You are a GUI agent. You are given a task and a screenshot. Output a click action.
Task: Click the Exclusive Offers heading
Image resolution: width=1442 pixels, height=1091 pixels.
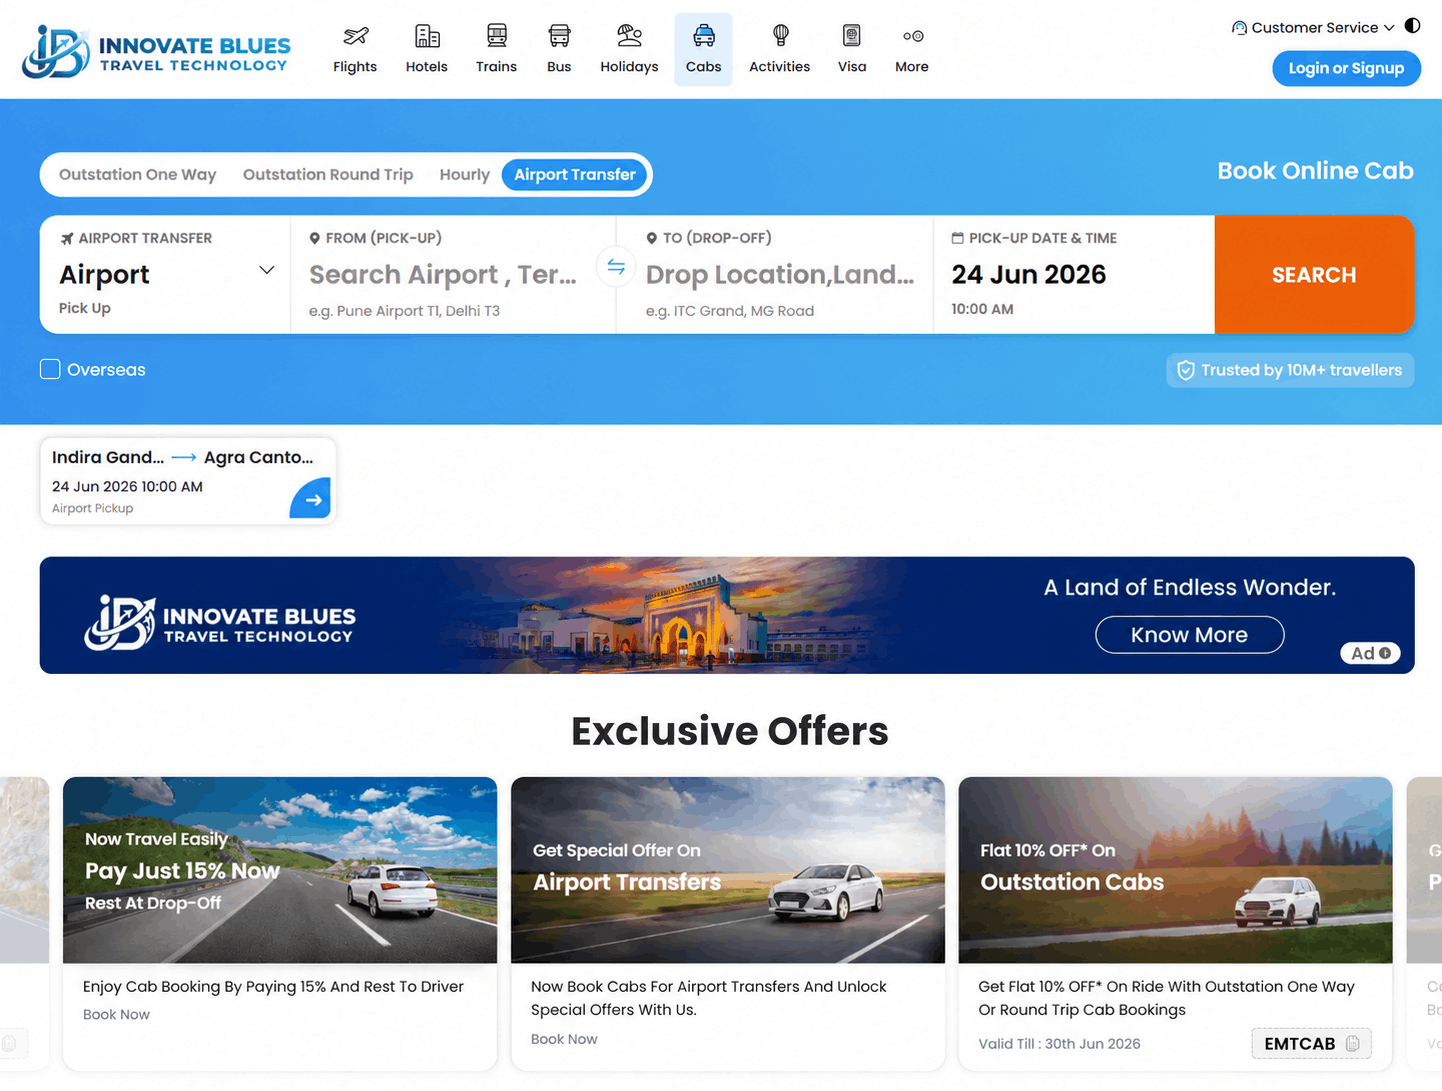[x=730, y=731]
